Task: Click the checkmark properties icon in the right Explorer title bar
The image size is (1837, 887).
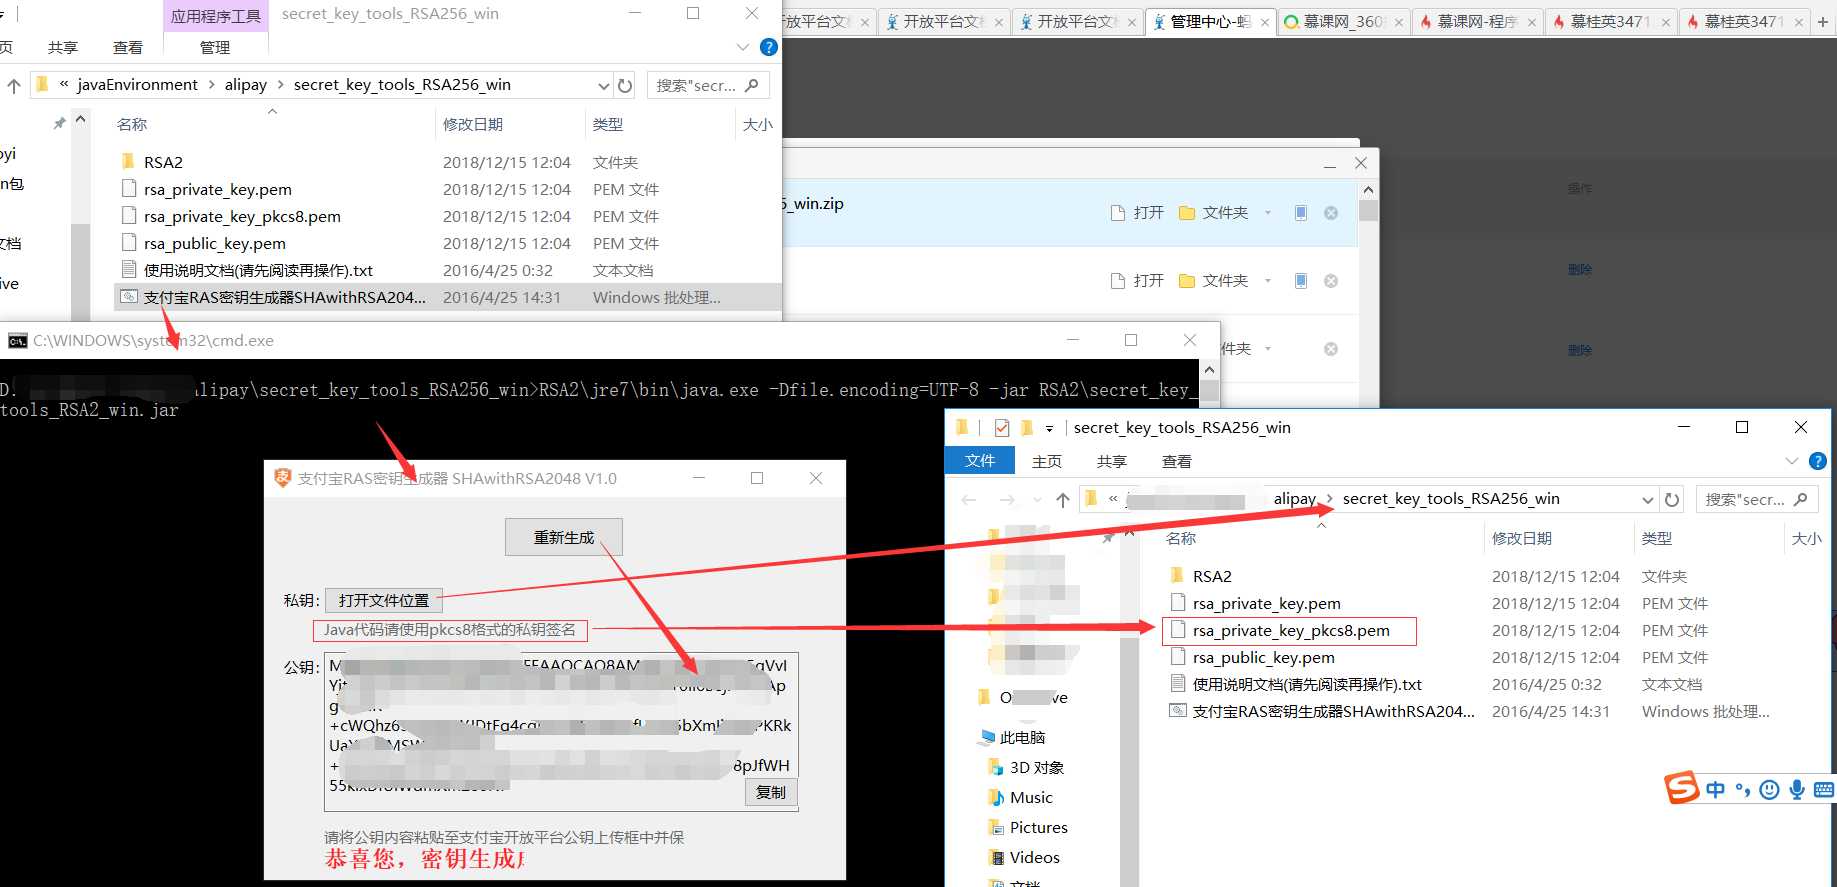Action: pos(1002,428)
